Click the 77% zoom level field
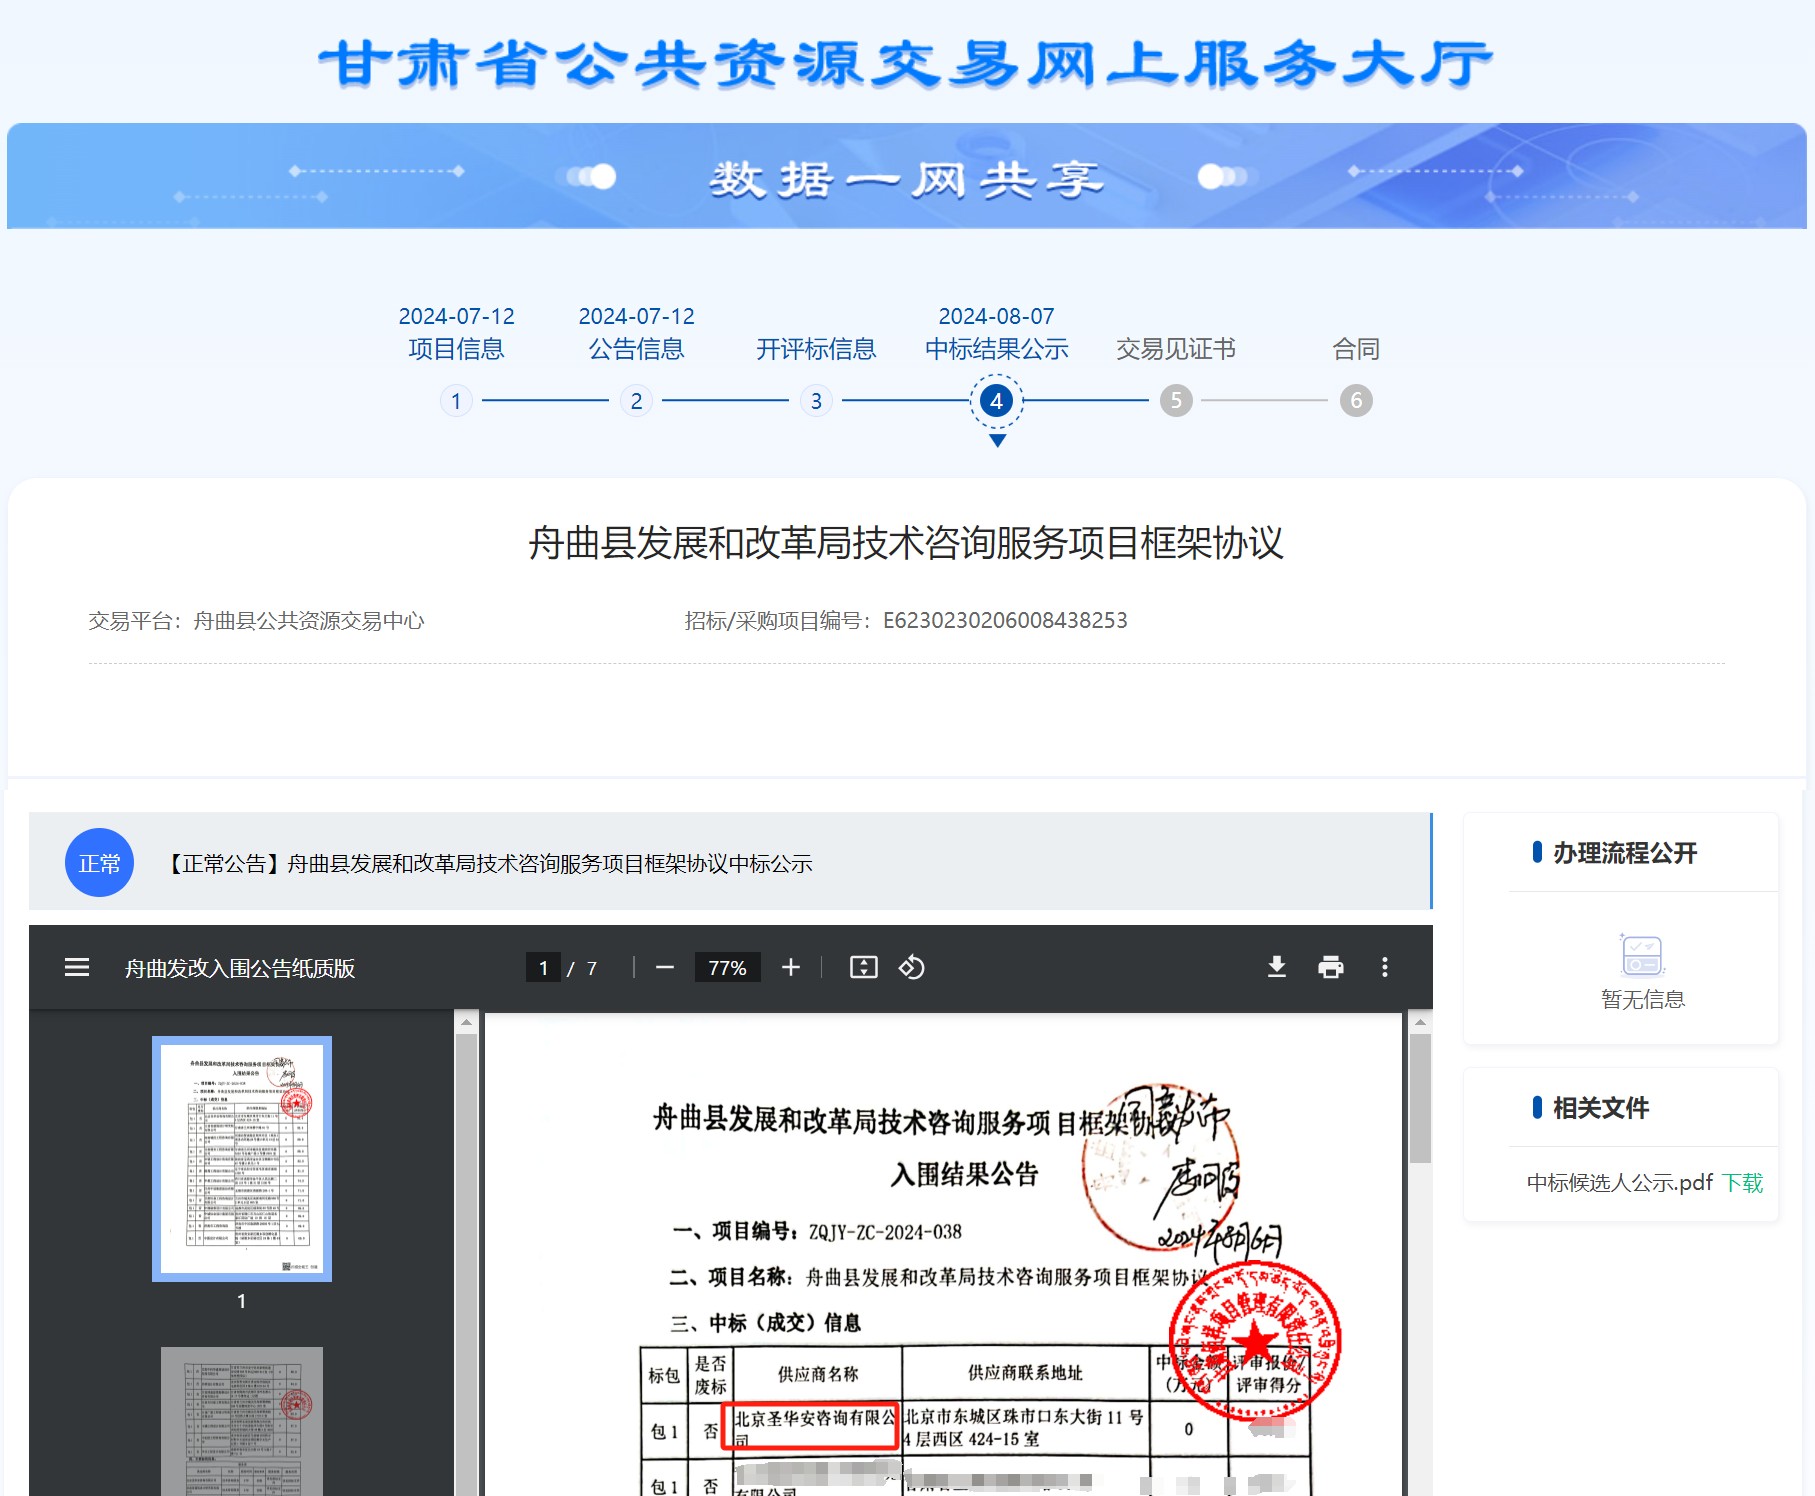This screenshot has height=1496, width=1815. tap(727, 967)
